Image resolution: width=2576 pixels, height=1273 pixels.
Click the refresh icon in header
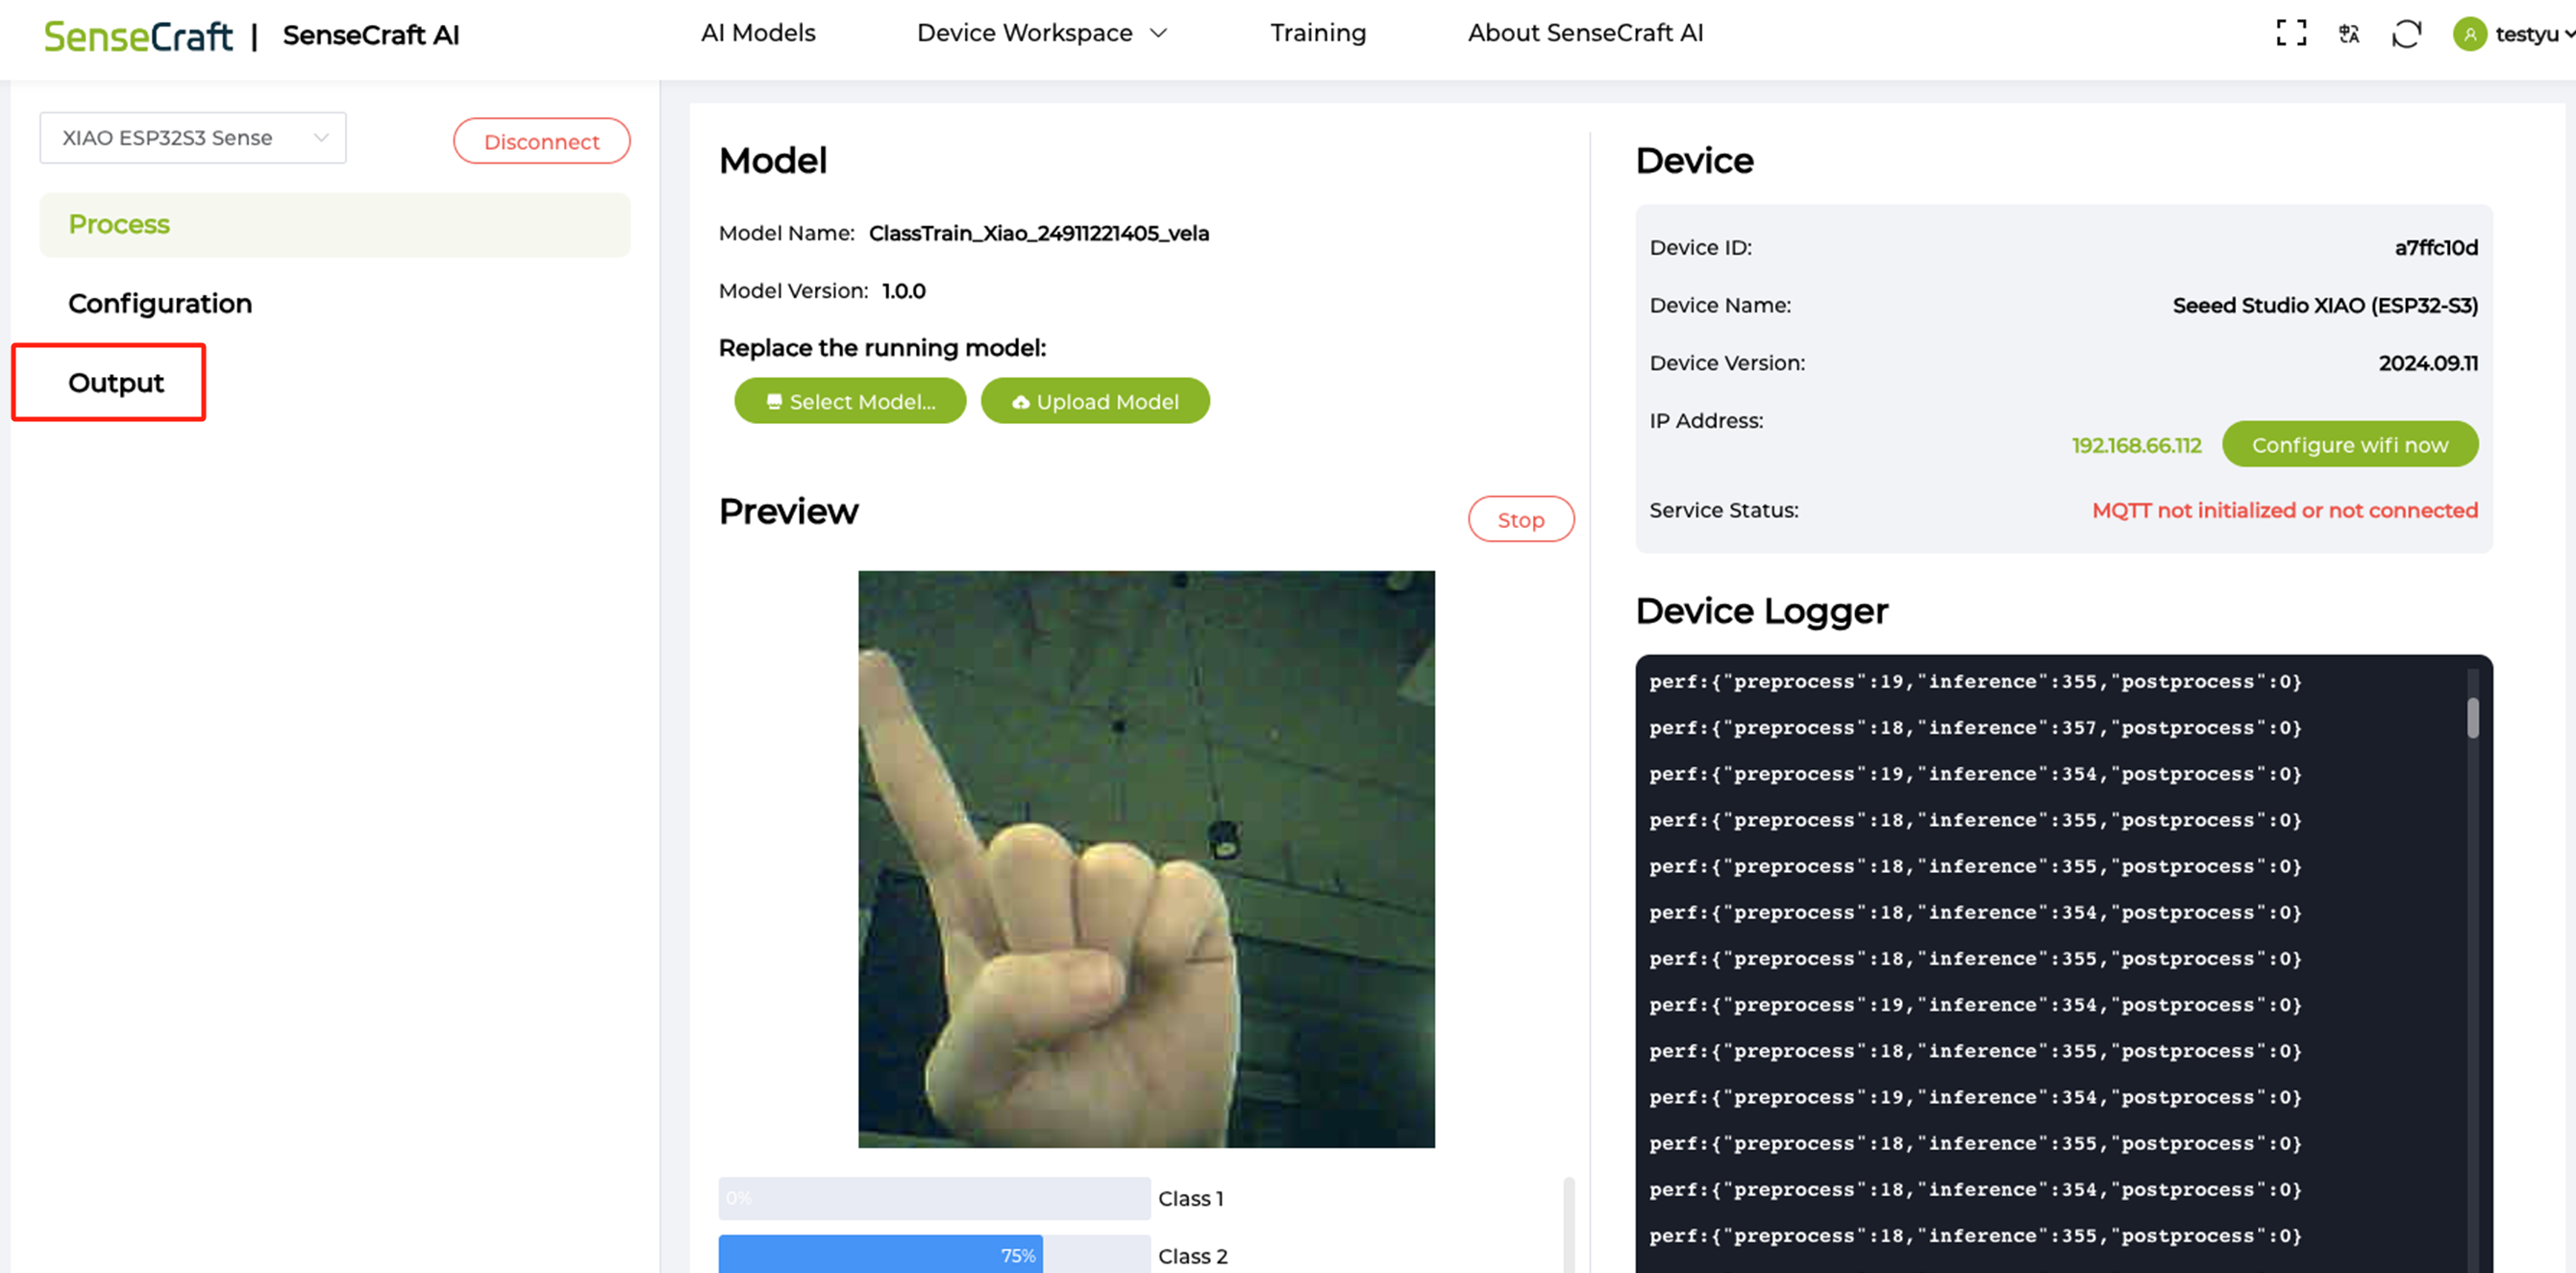(2406, 34)
